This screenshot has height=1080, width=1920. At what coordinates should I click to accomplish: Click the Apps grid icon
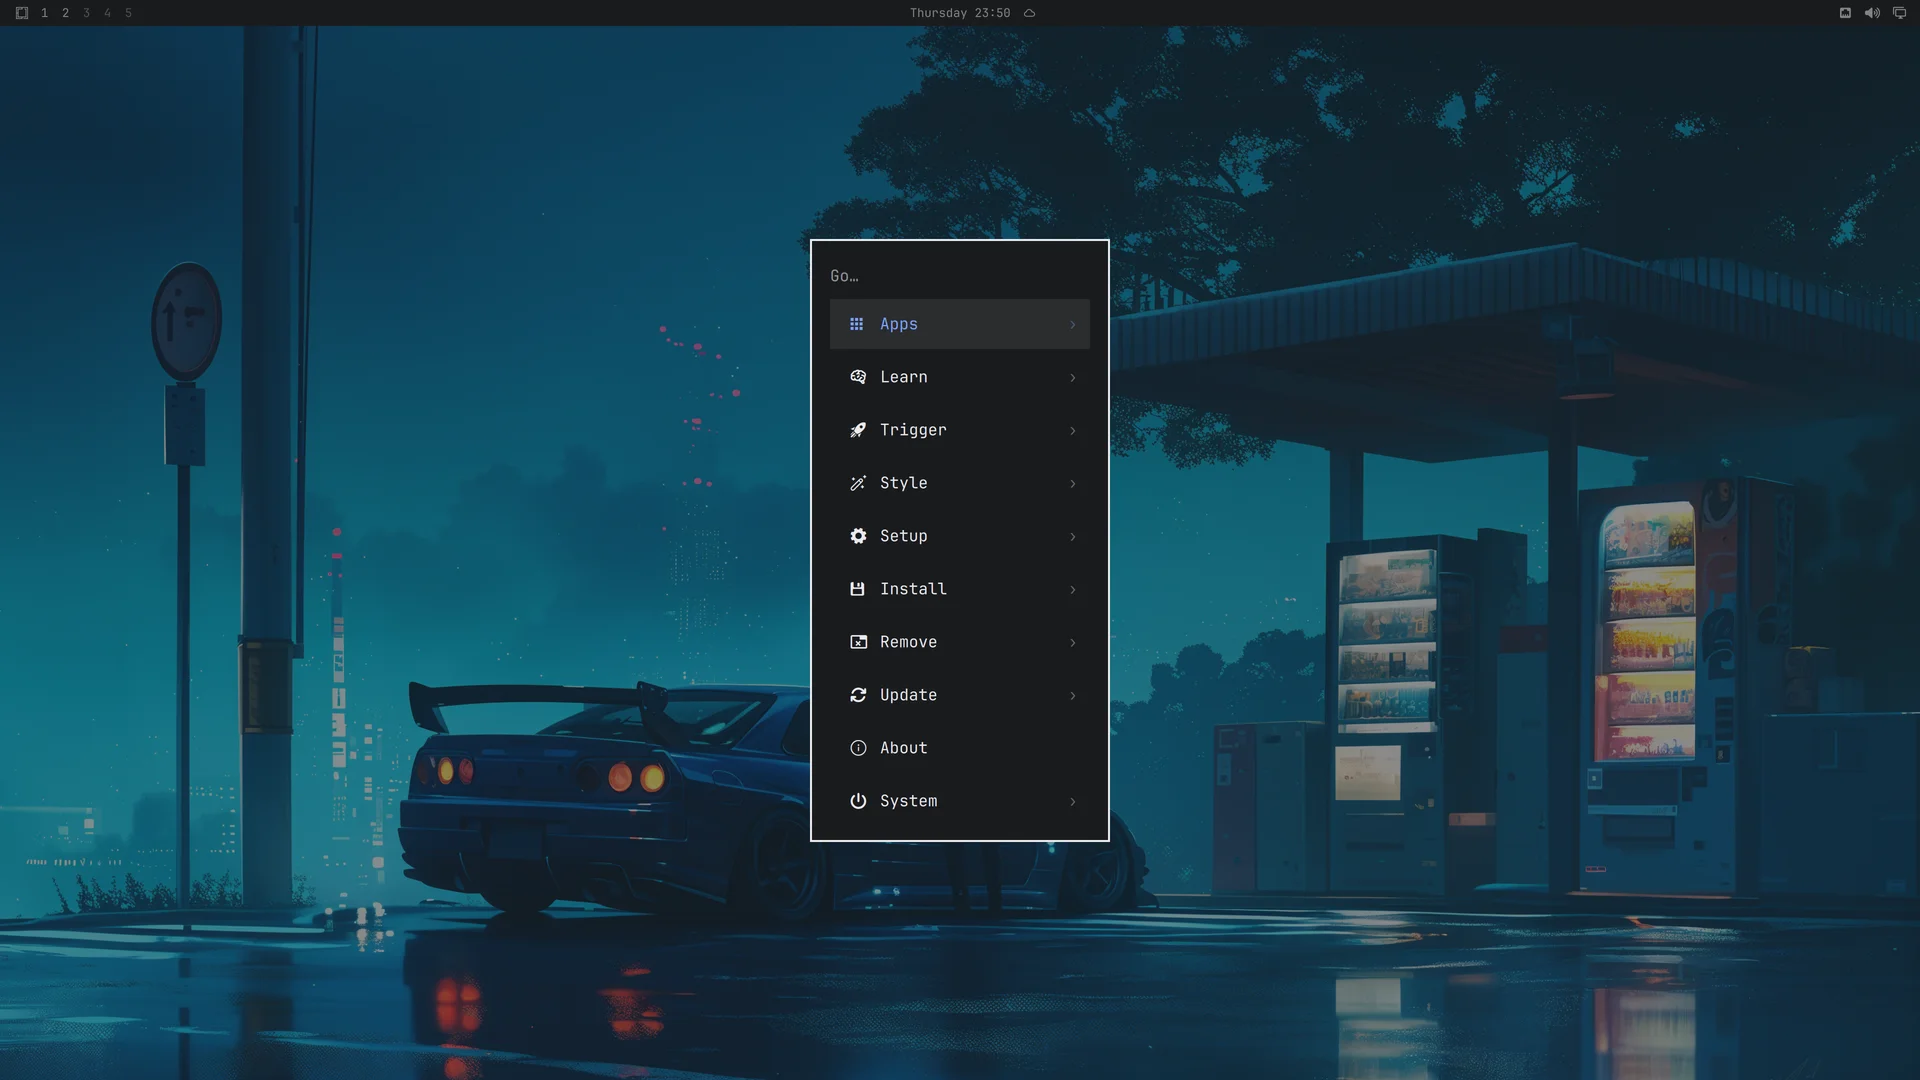pos(856,324)
